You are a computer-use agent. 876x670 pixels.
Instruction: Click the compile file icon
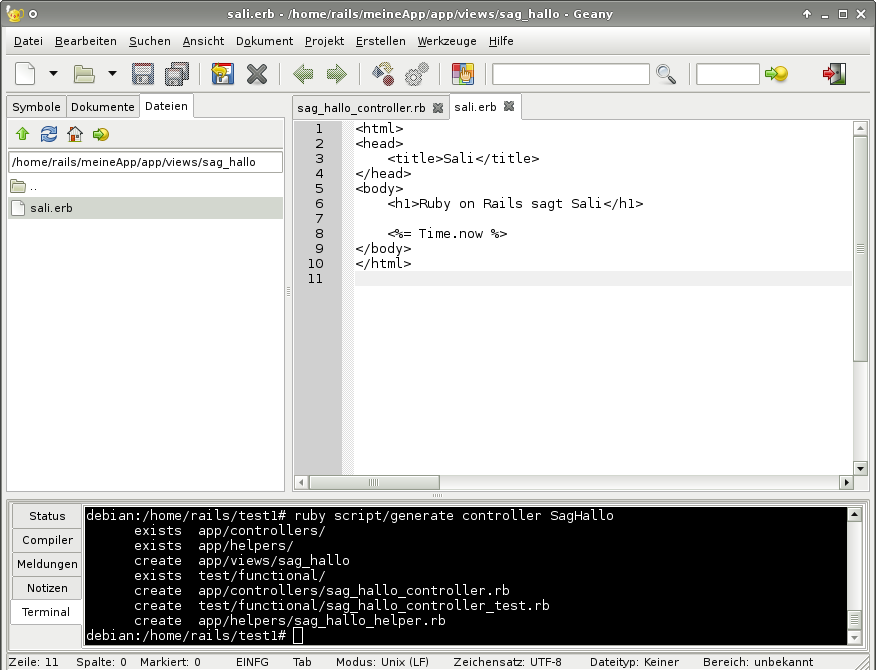click(x=383, y=74)
